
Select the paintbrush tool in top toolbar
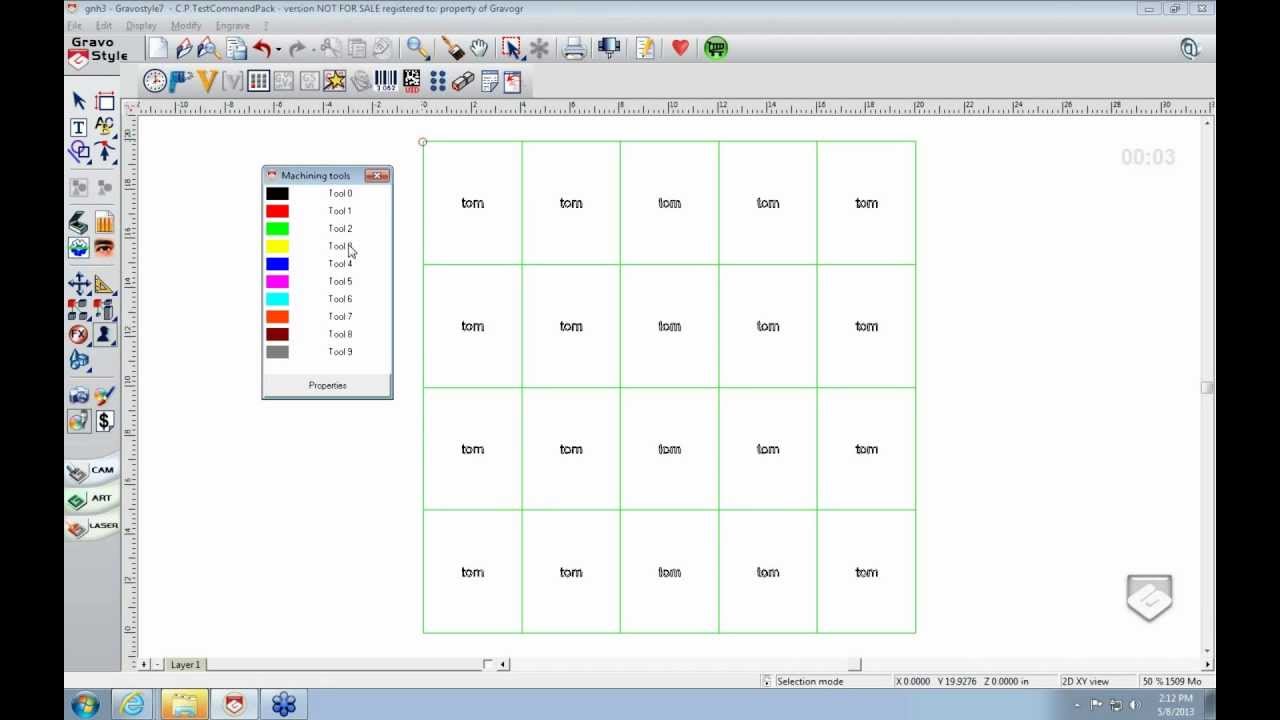pyautogui.click(x=453, y=48)
